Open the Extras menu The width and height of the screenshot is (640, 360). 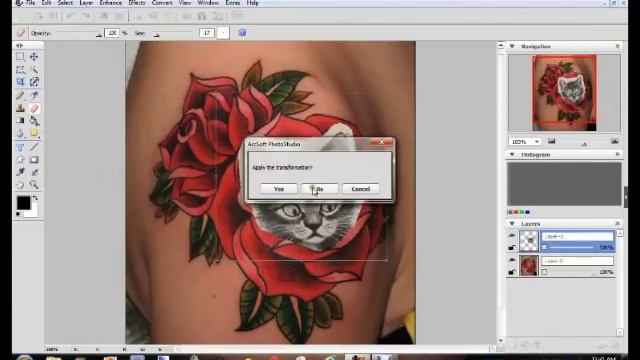coord(233,3)
